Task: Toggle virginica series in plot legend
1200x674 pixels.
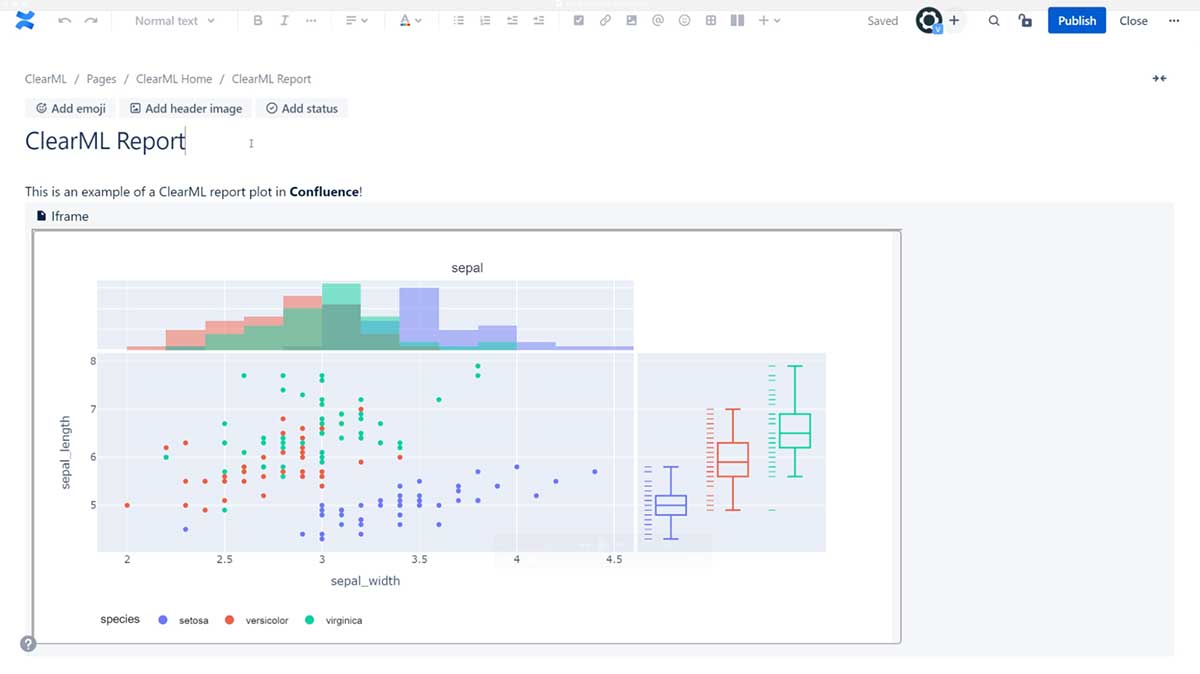Action: (334, 621)
